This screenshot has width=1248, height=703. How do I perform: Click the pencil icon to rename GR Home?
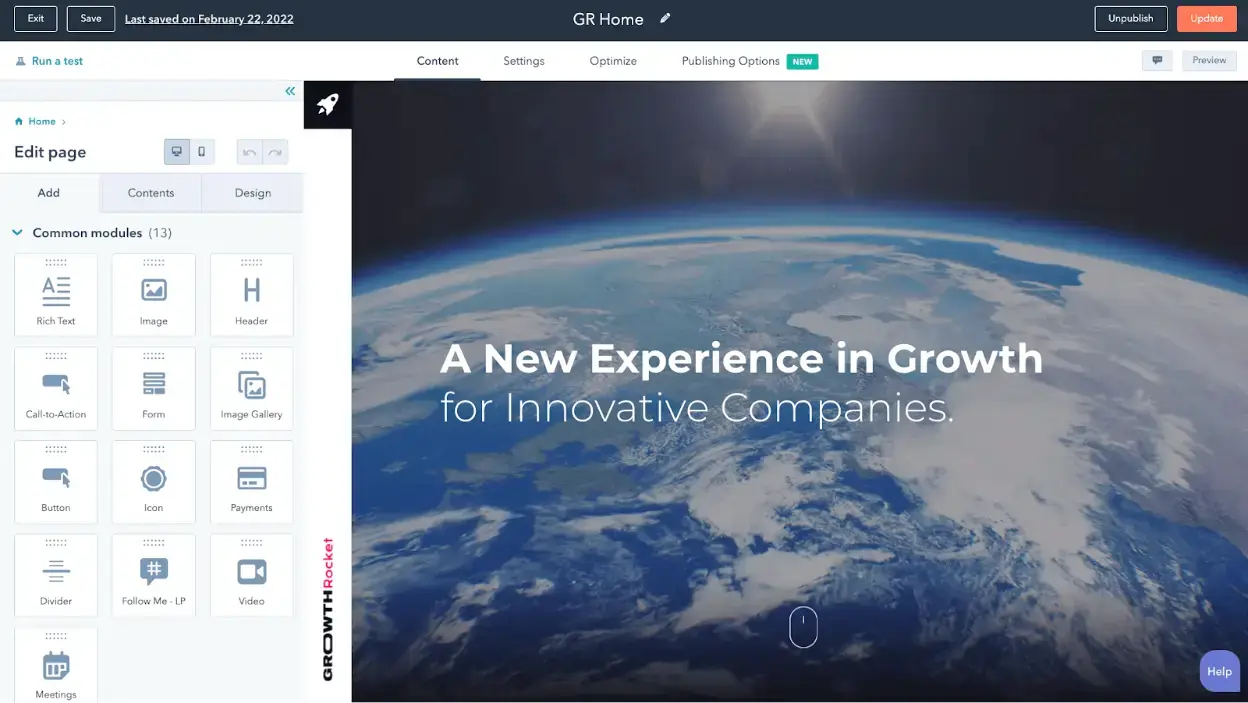(x=665, y=18)
